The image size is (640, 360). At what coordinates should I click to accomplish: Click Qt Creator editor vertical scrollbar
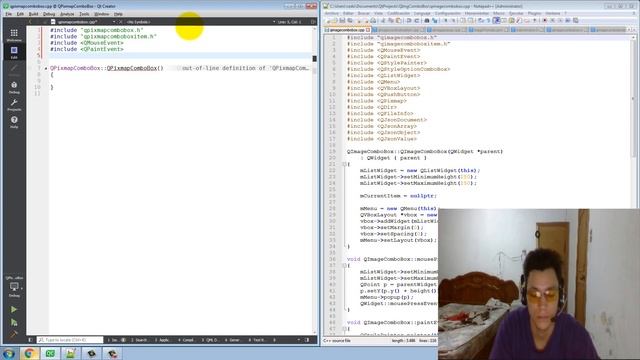click(314, 180)
